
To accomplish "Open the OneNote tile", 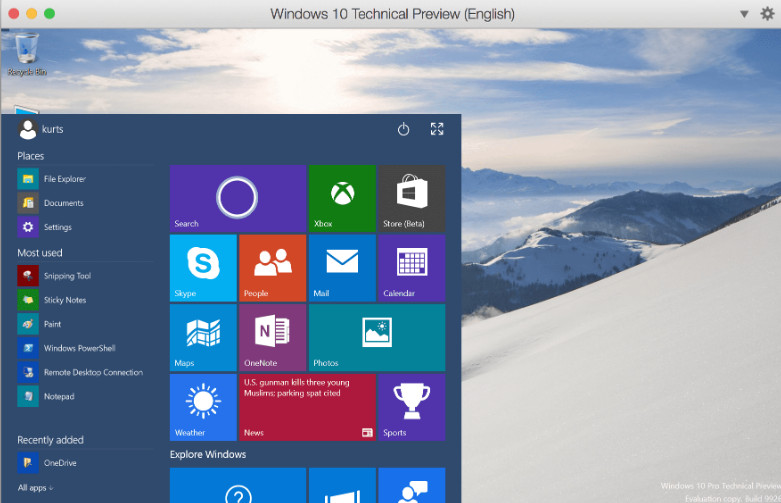I will (x=272, y=338).
